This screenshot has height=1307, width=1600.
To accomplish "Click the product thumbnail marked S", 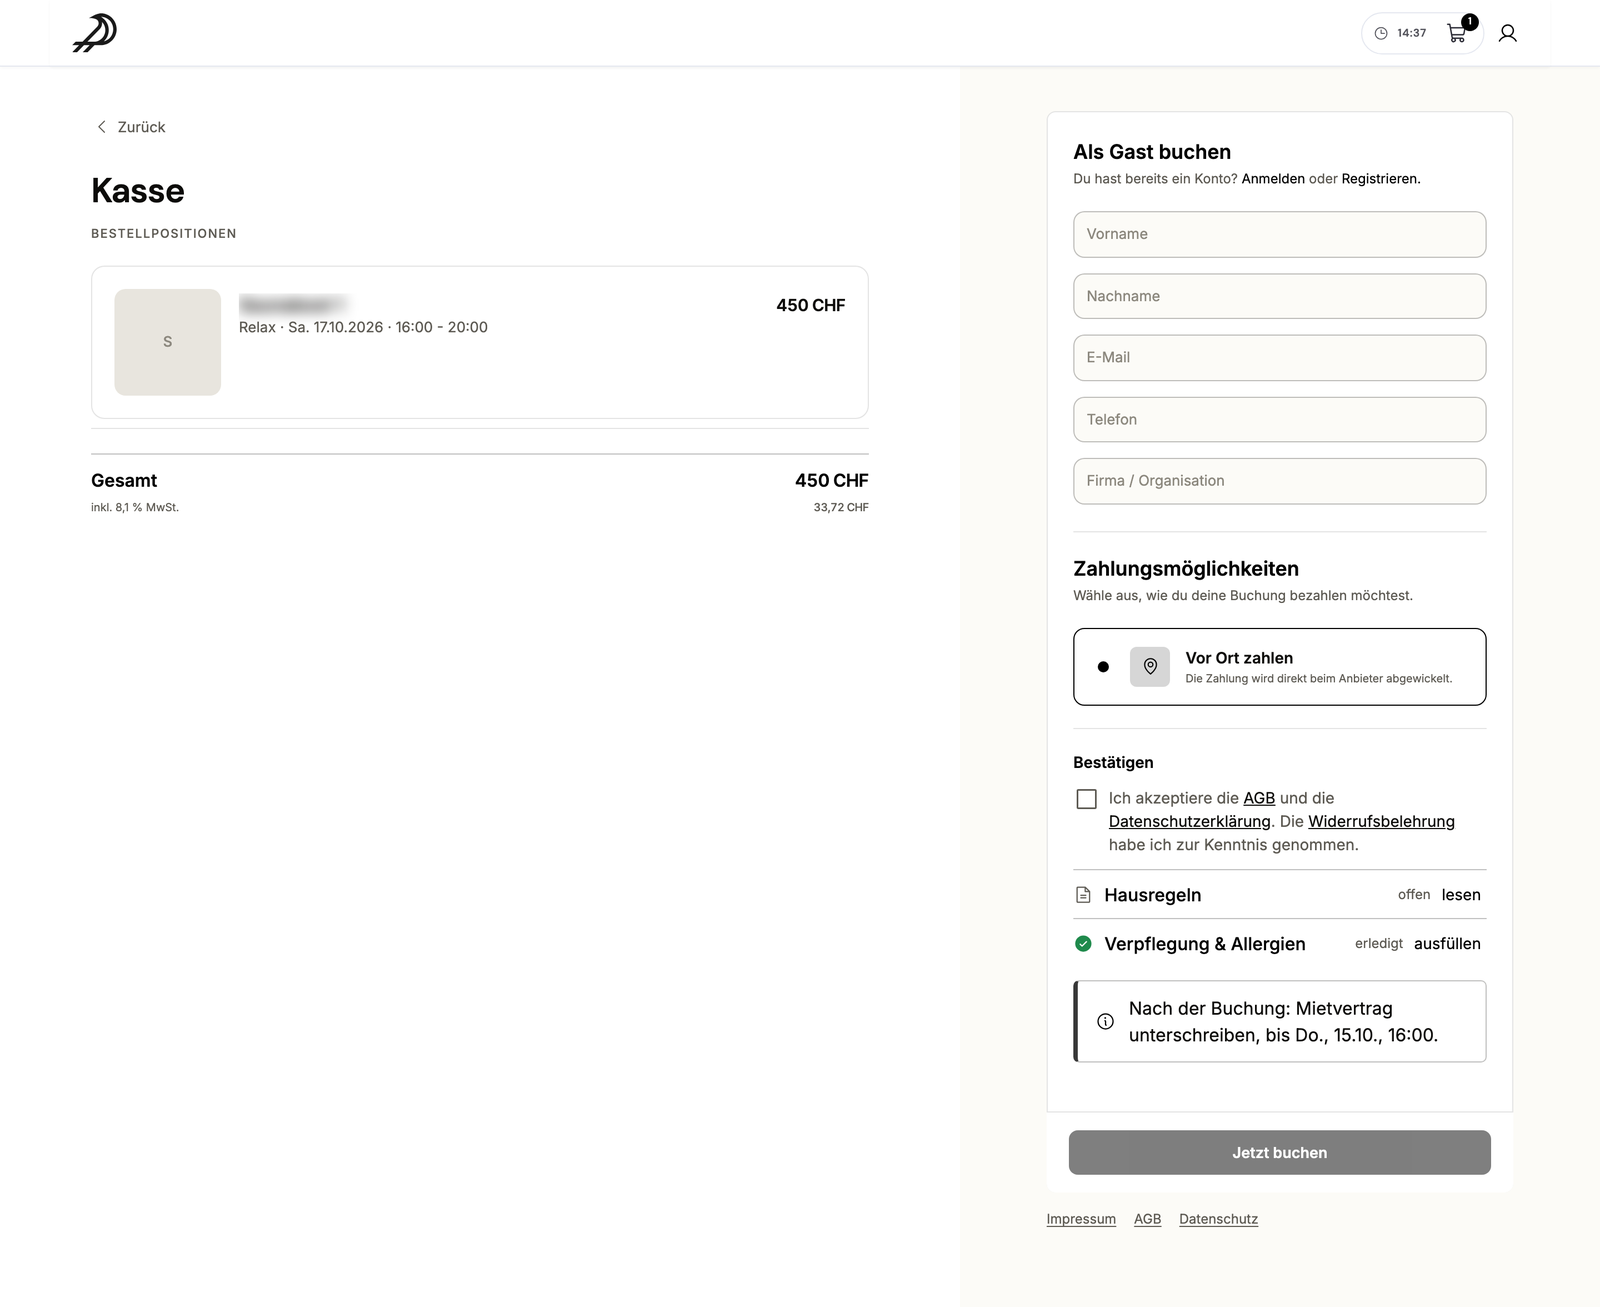I will (x=168, y=342).
